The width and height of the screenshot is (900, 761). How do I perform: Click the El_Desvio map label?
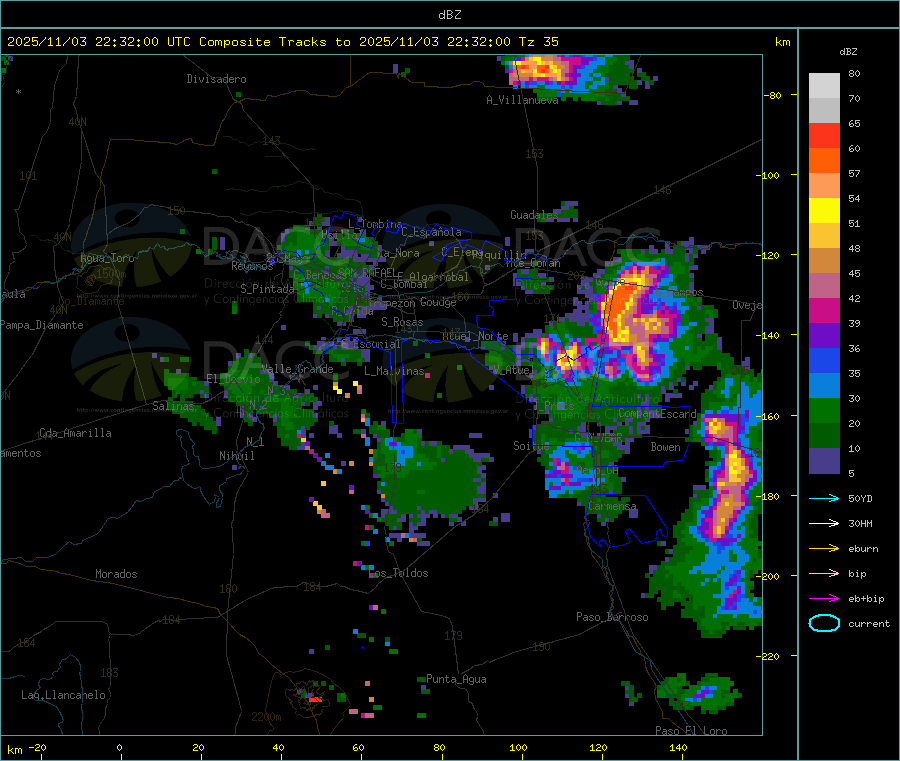(234, 379)
